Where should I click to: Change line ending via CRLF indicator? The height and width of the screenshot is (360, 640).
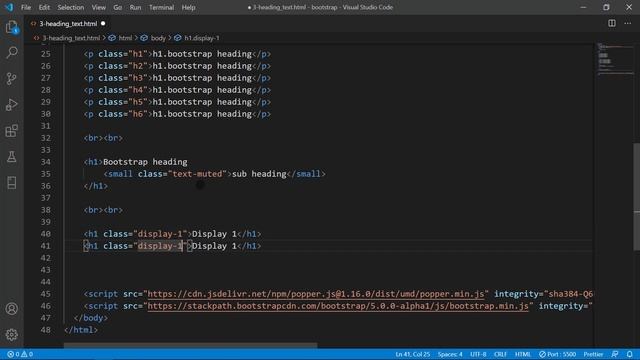point(500,354)
